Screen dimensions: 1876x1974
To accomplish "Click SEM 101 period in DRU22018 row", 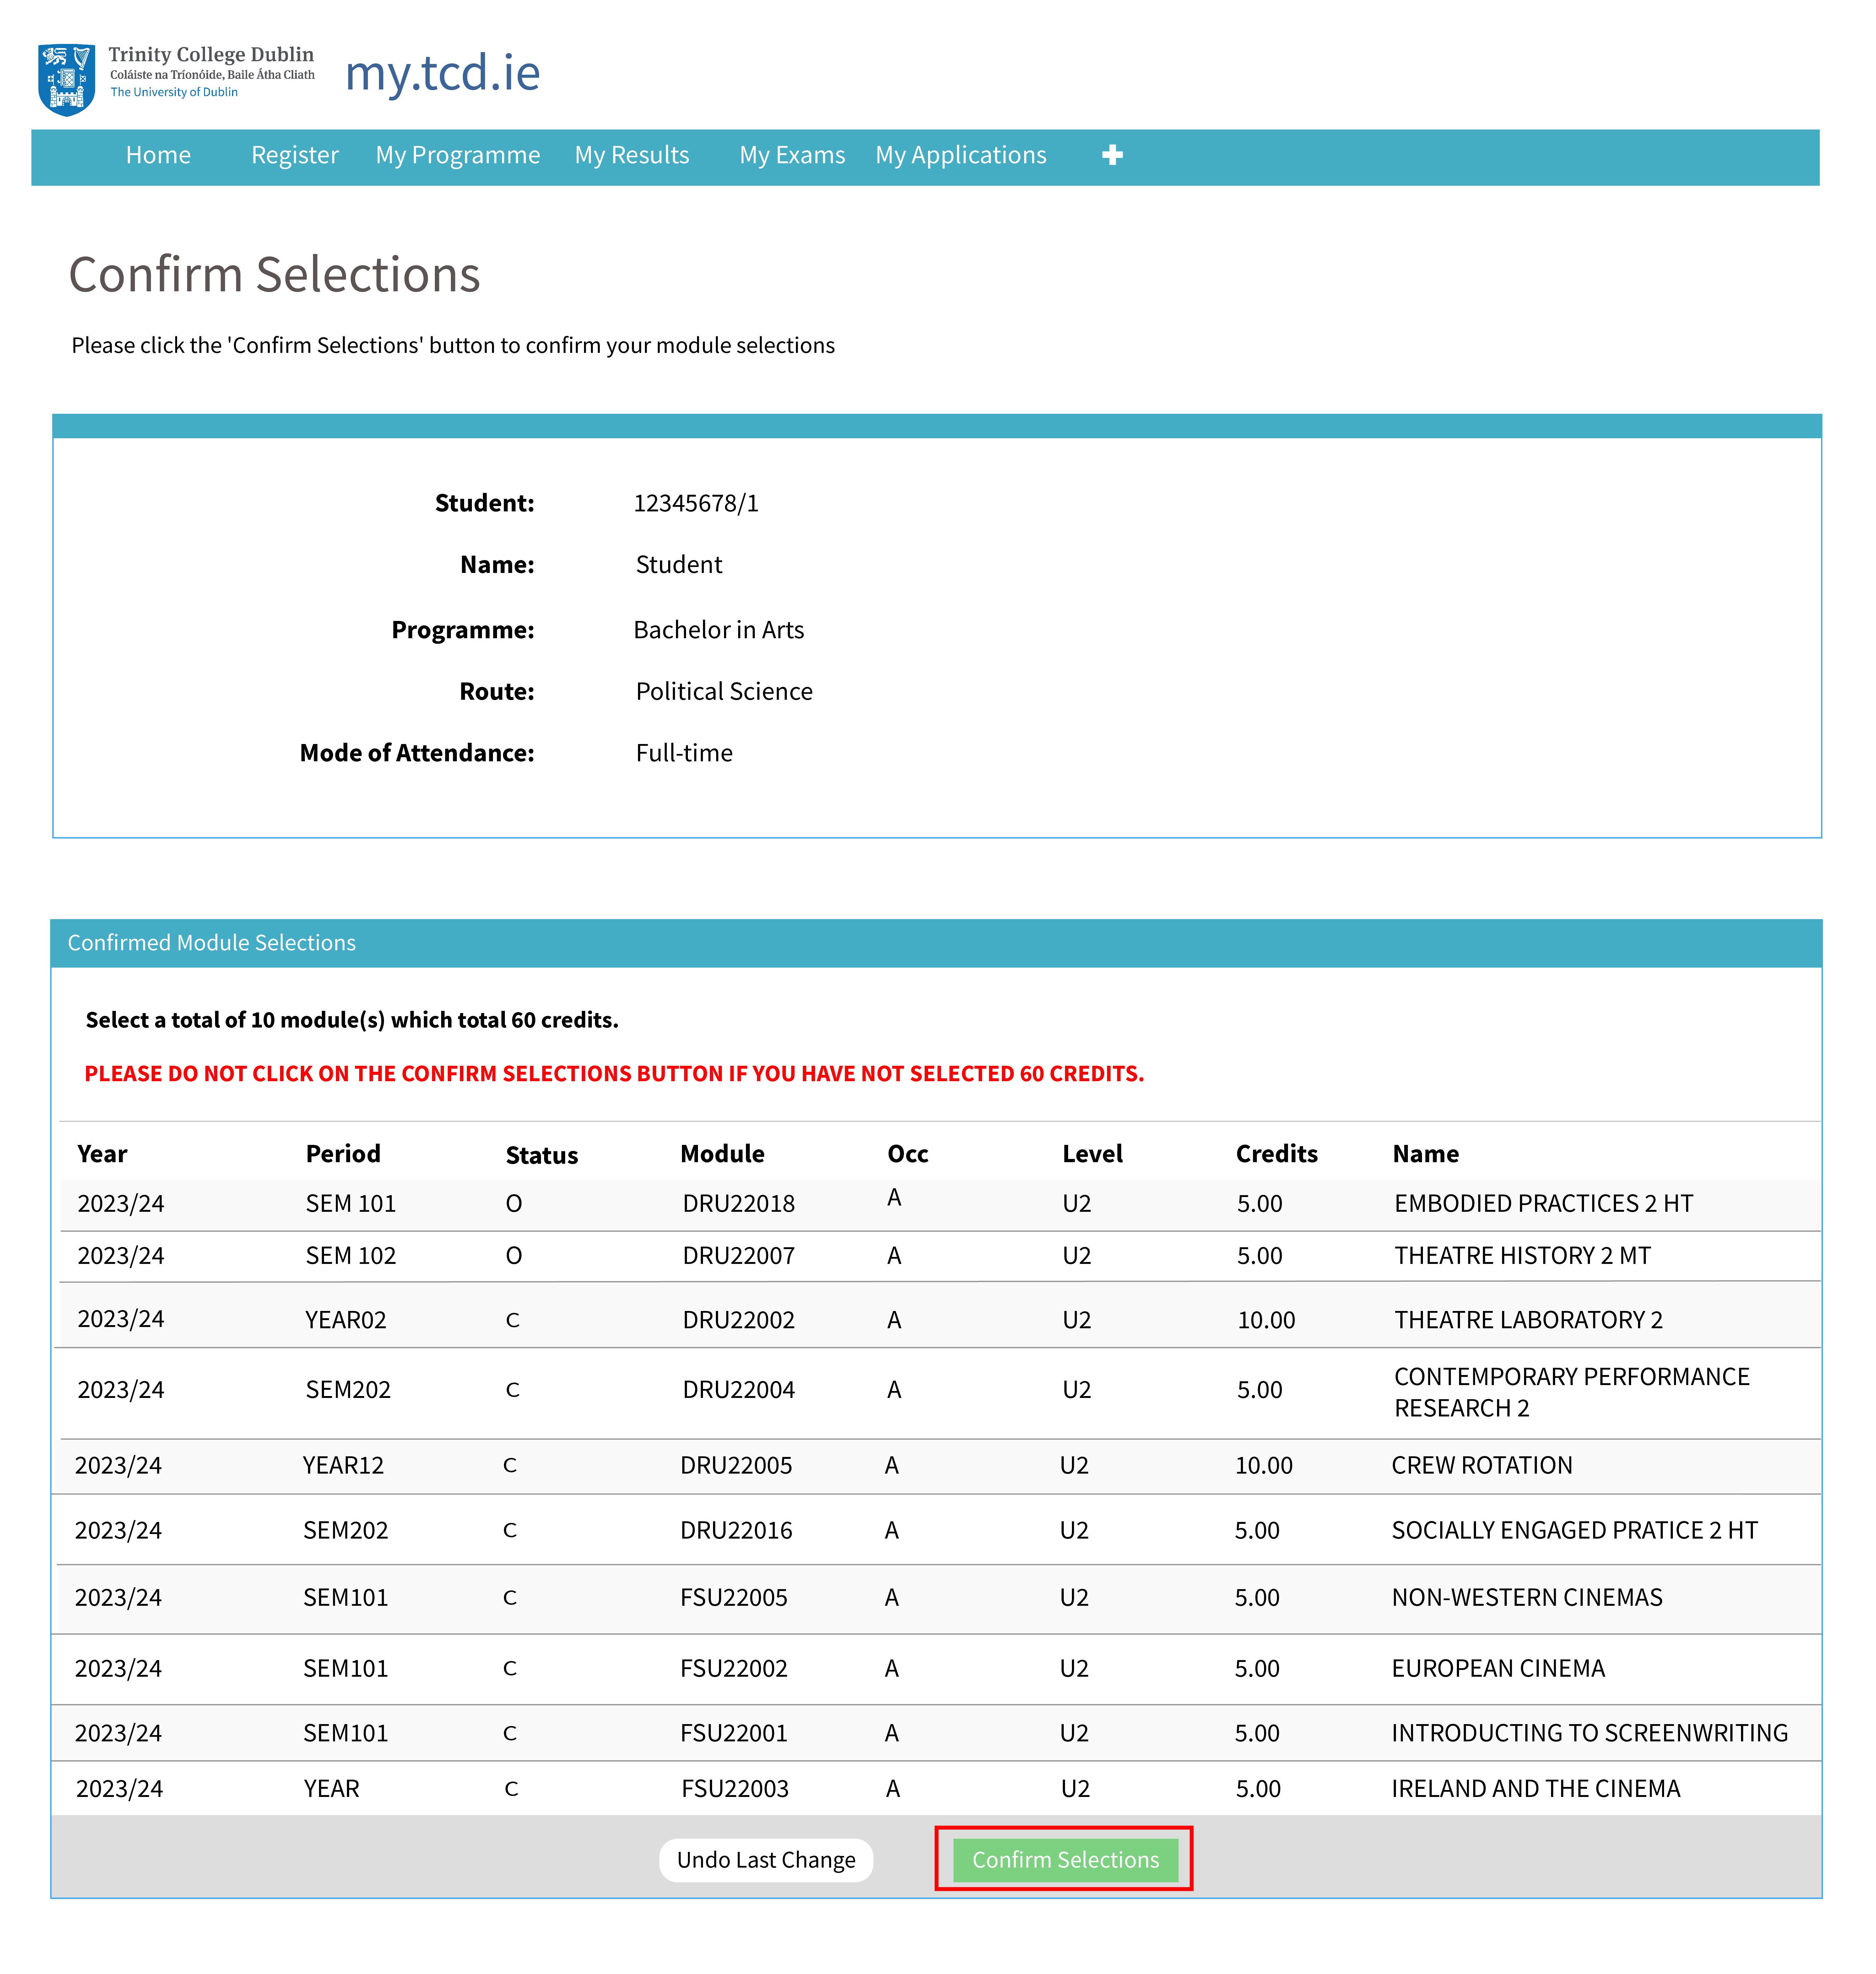I will click(x=351, y=1204).
